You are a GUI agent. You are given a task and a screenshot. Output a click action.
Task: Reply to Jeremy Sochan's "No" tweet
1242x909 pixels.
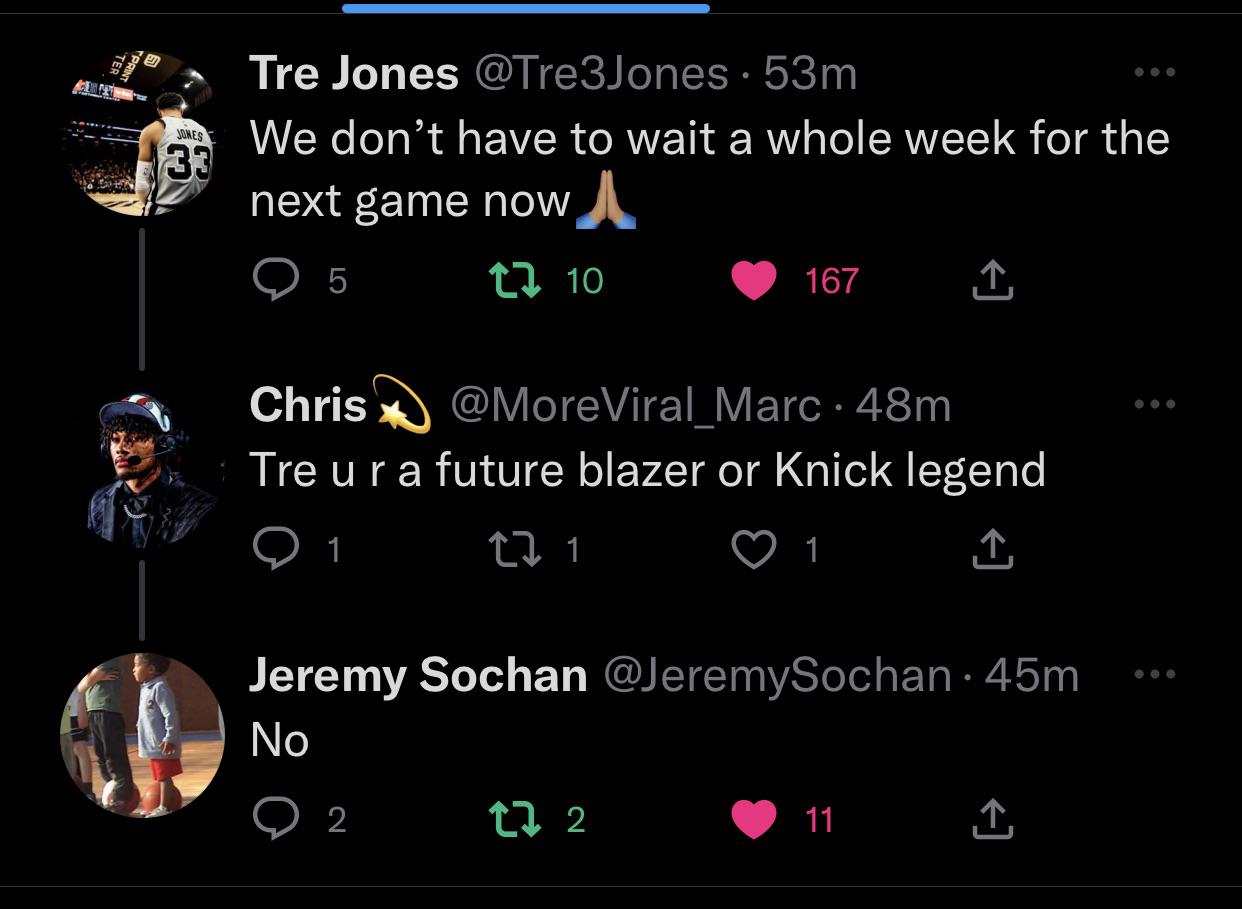tap(271, 820)
